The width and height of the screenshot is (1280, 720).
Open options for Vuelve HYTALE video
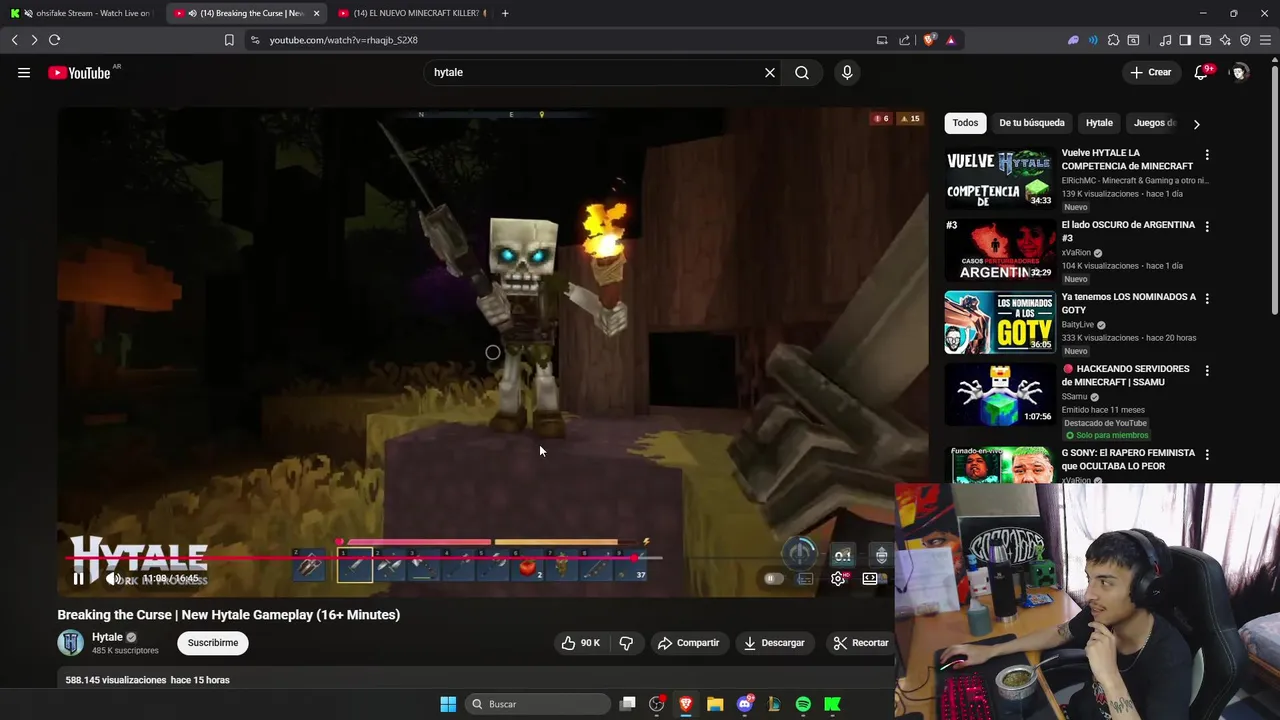[x=1207, y=155]
